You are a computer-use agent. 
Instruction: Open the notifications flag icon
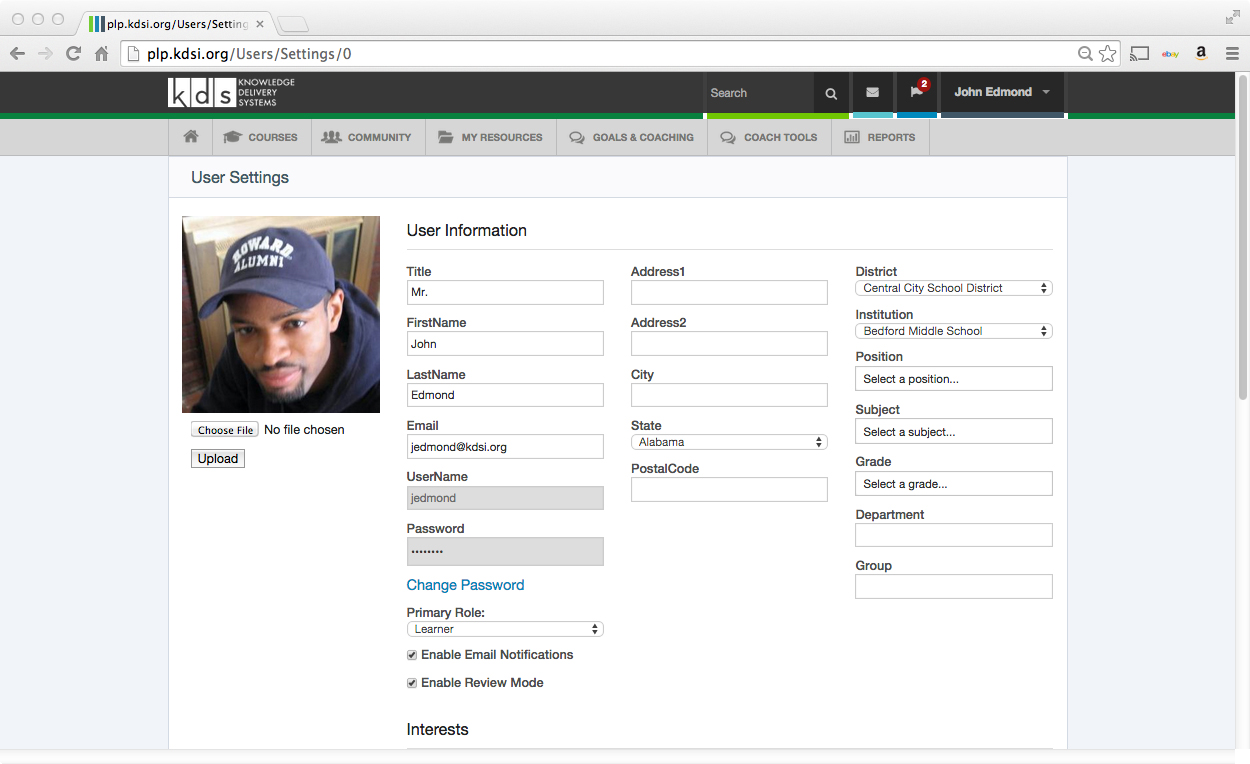[x=917, y=92]
